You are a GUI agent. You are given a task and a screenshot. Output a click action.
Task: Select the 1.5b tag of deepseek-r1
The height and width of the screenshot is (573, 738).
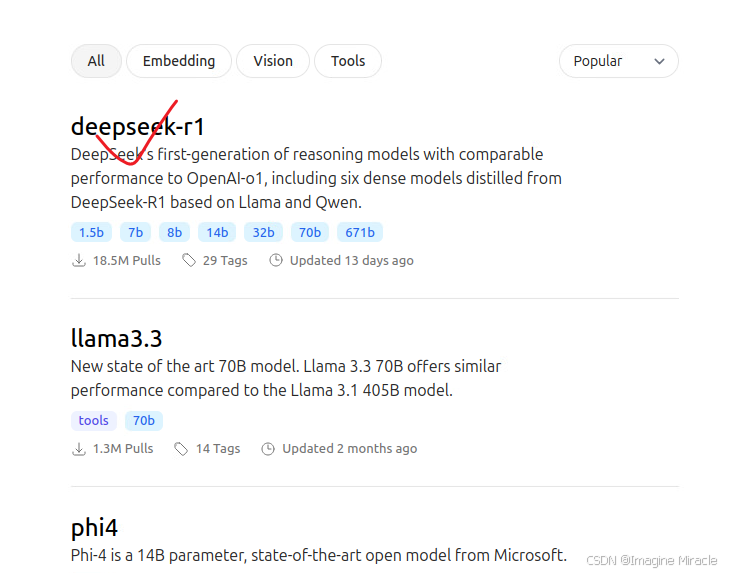91,232
